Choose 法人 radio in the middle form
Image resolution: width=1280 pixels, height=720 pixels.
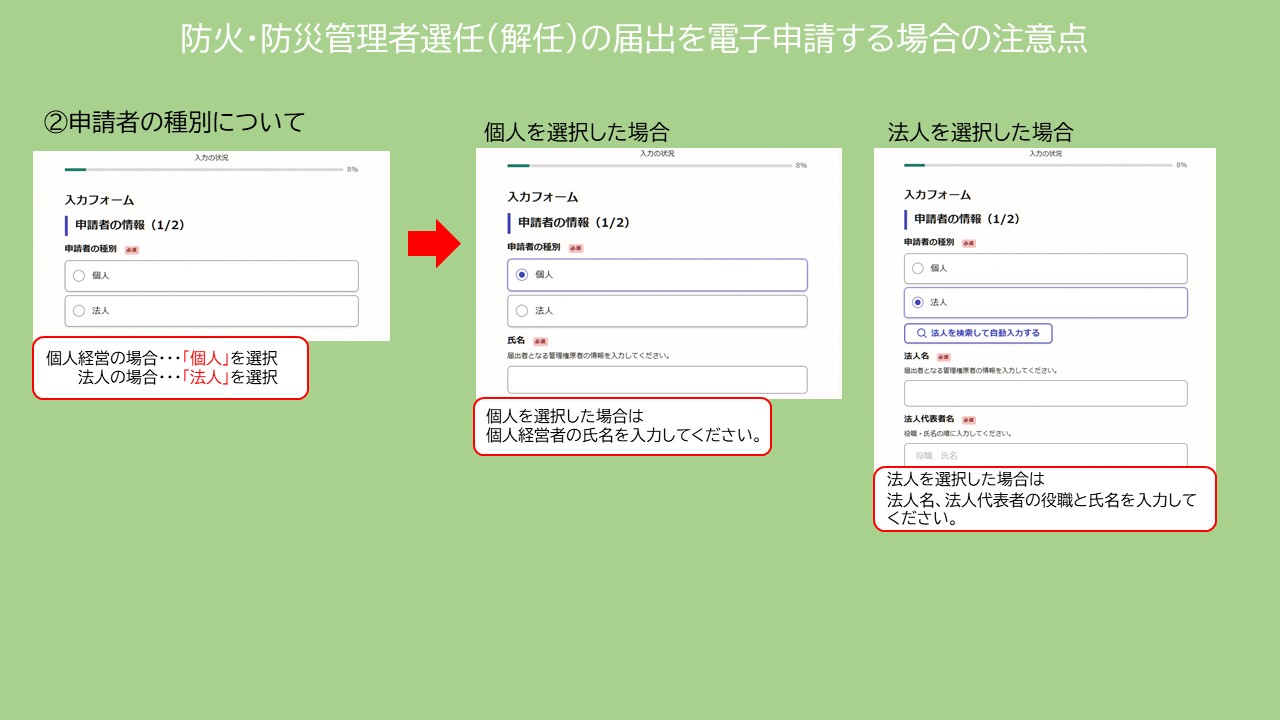point(522,311)
